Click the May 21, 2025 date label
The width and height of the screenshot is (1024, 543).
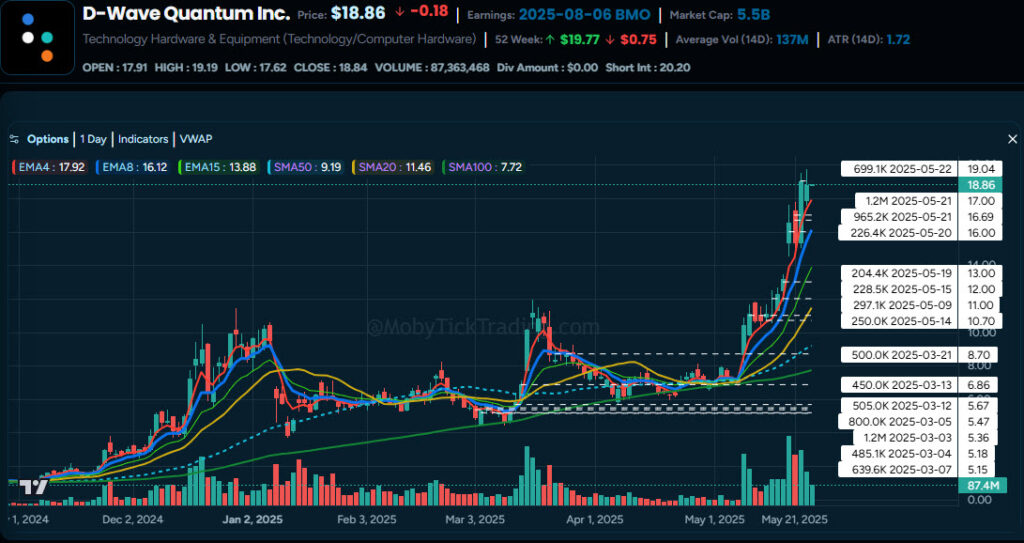(795, 519)
